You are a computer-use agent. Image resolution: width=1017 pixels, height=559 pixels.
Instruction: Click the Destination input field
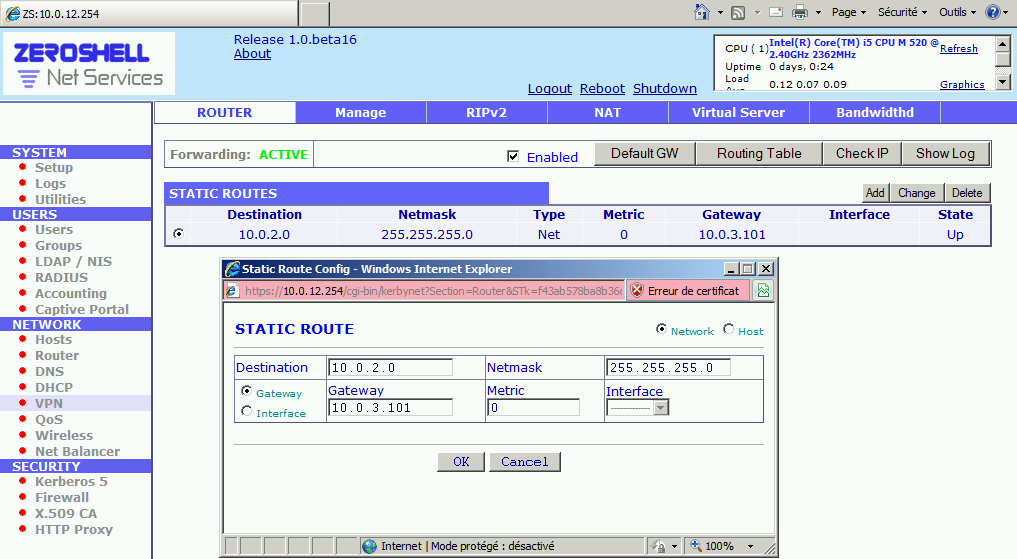[390, 368]
